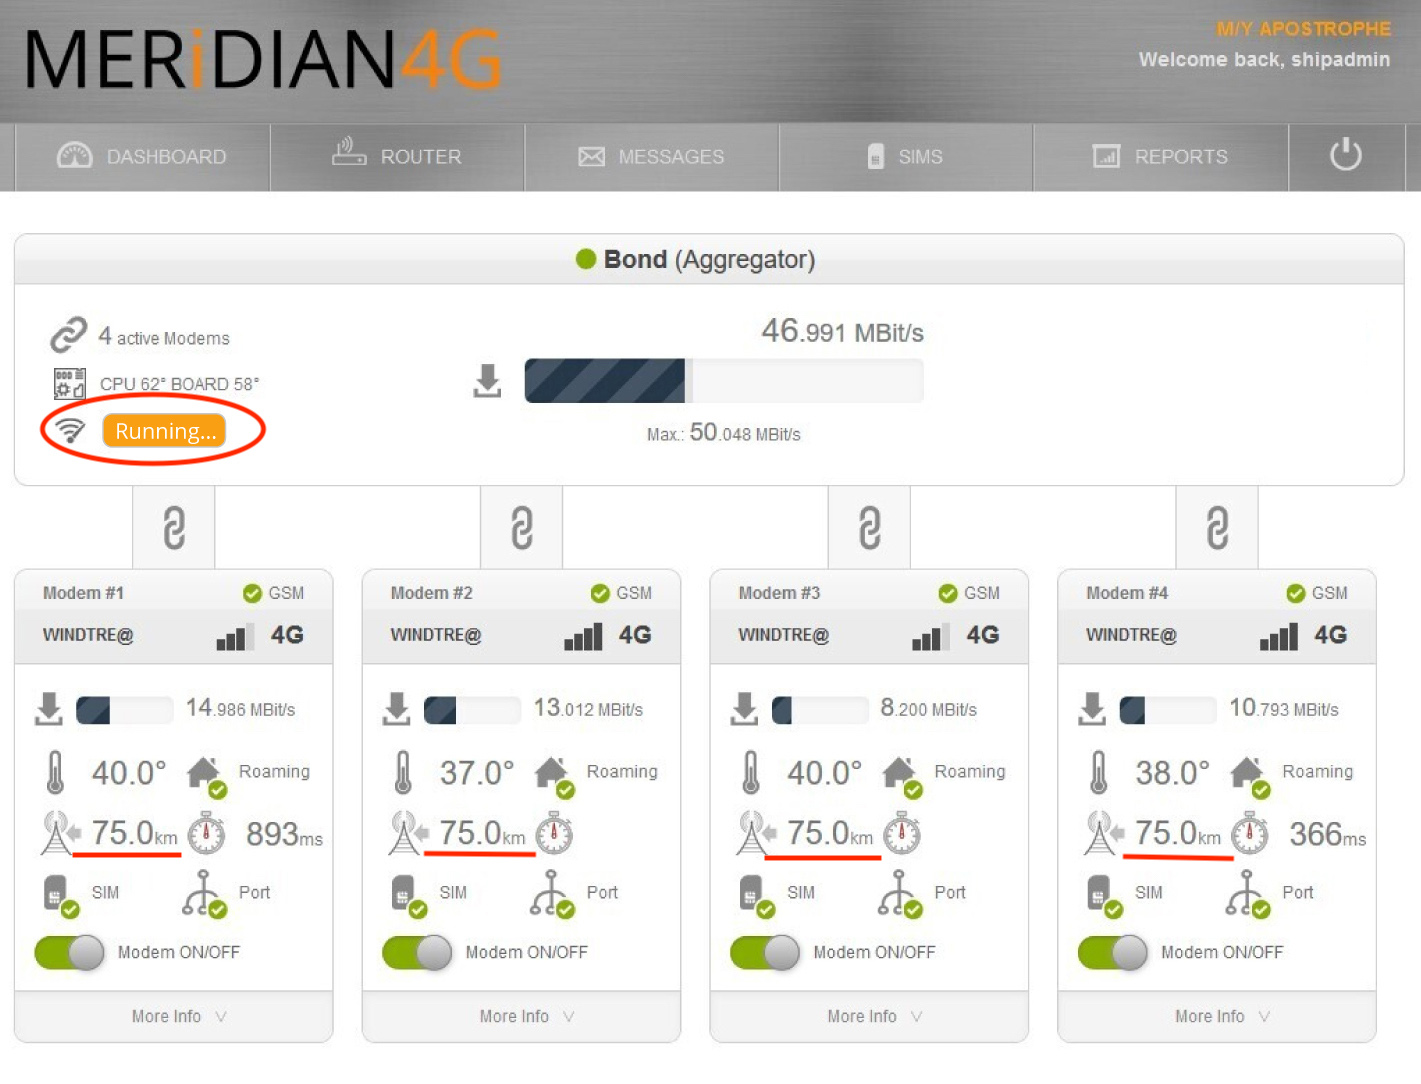Image resolution: width=1421 pixels, height=1084 pixels.
Task: Click the Max 50.048 MBit/s value
Action: point(724,433)
